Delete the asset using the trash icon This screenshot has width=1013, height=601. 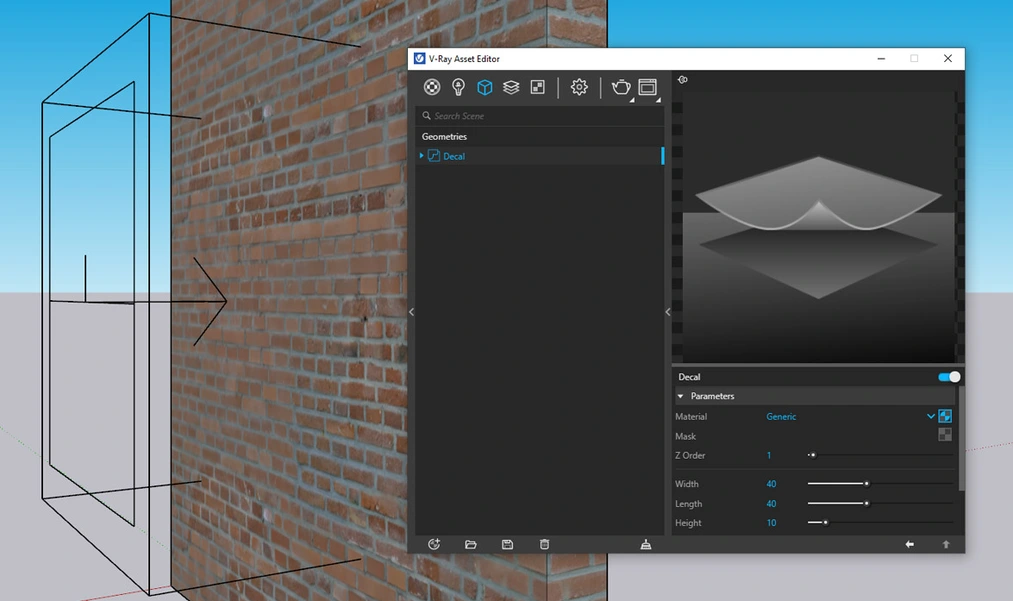pos(543,544)
